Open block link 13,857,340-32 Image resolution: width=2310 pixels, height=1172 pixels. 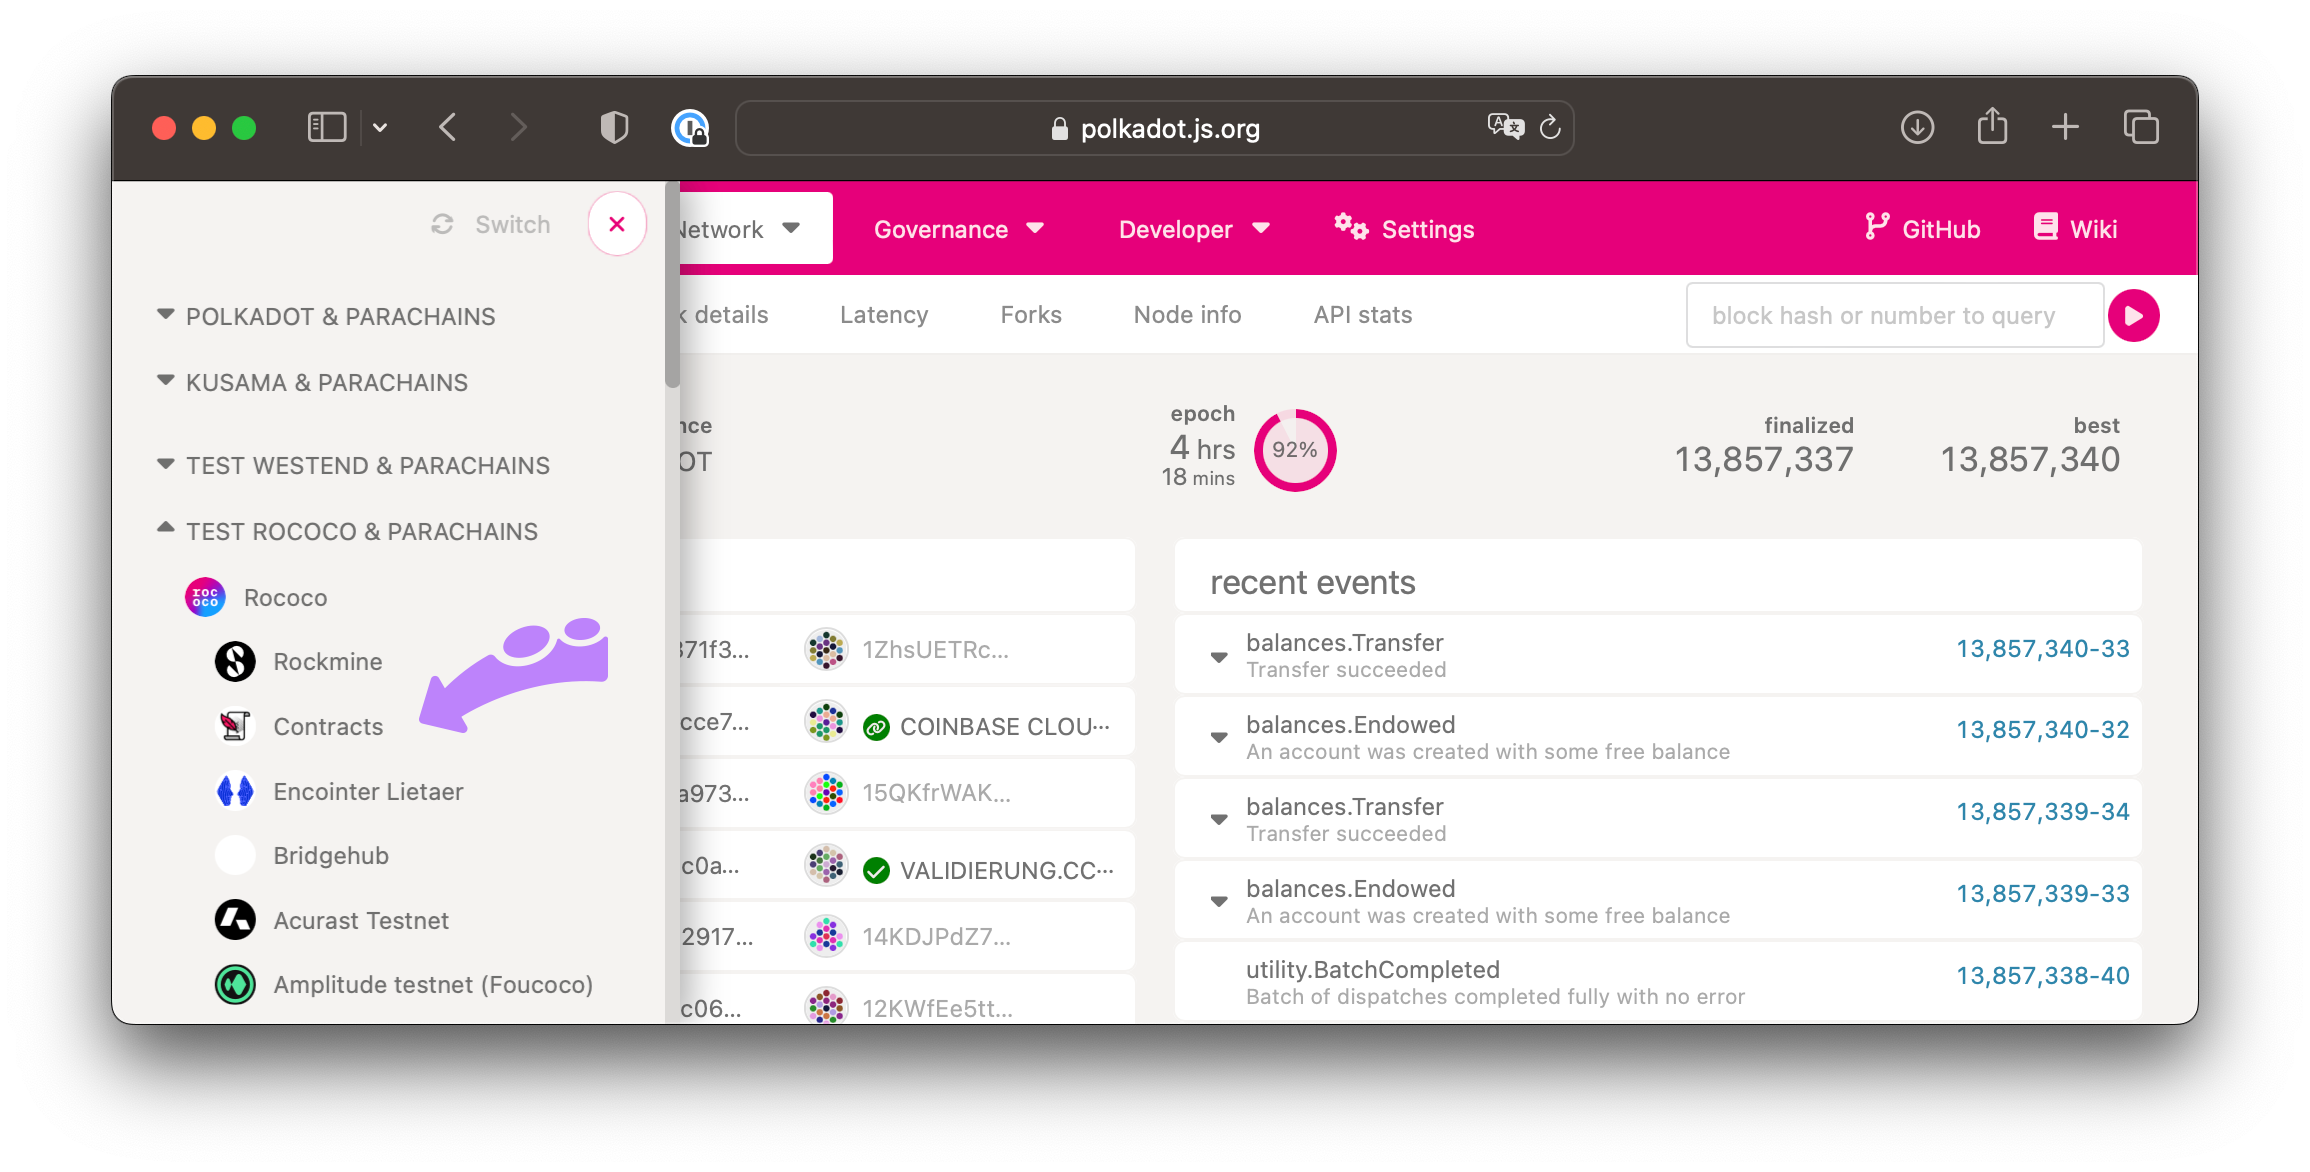click(x=2043, y=730)
